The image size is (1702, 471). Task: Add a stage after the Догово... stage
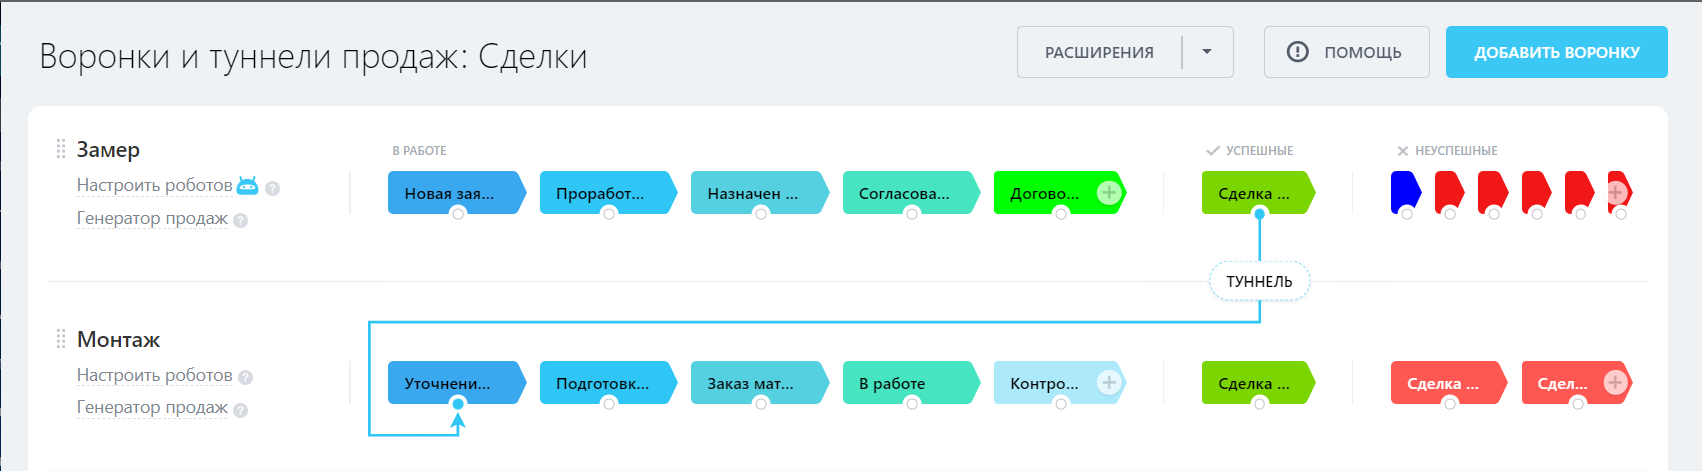coord(1108,193)
